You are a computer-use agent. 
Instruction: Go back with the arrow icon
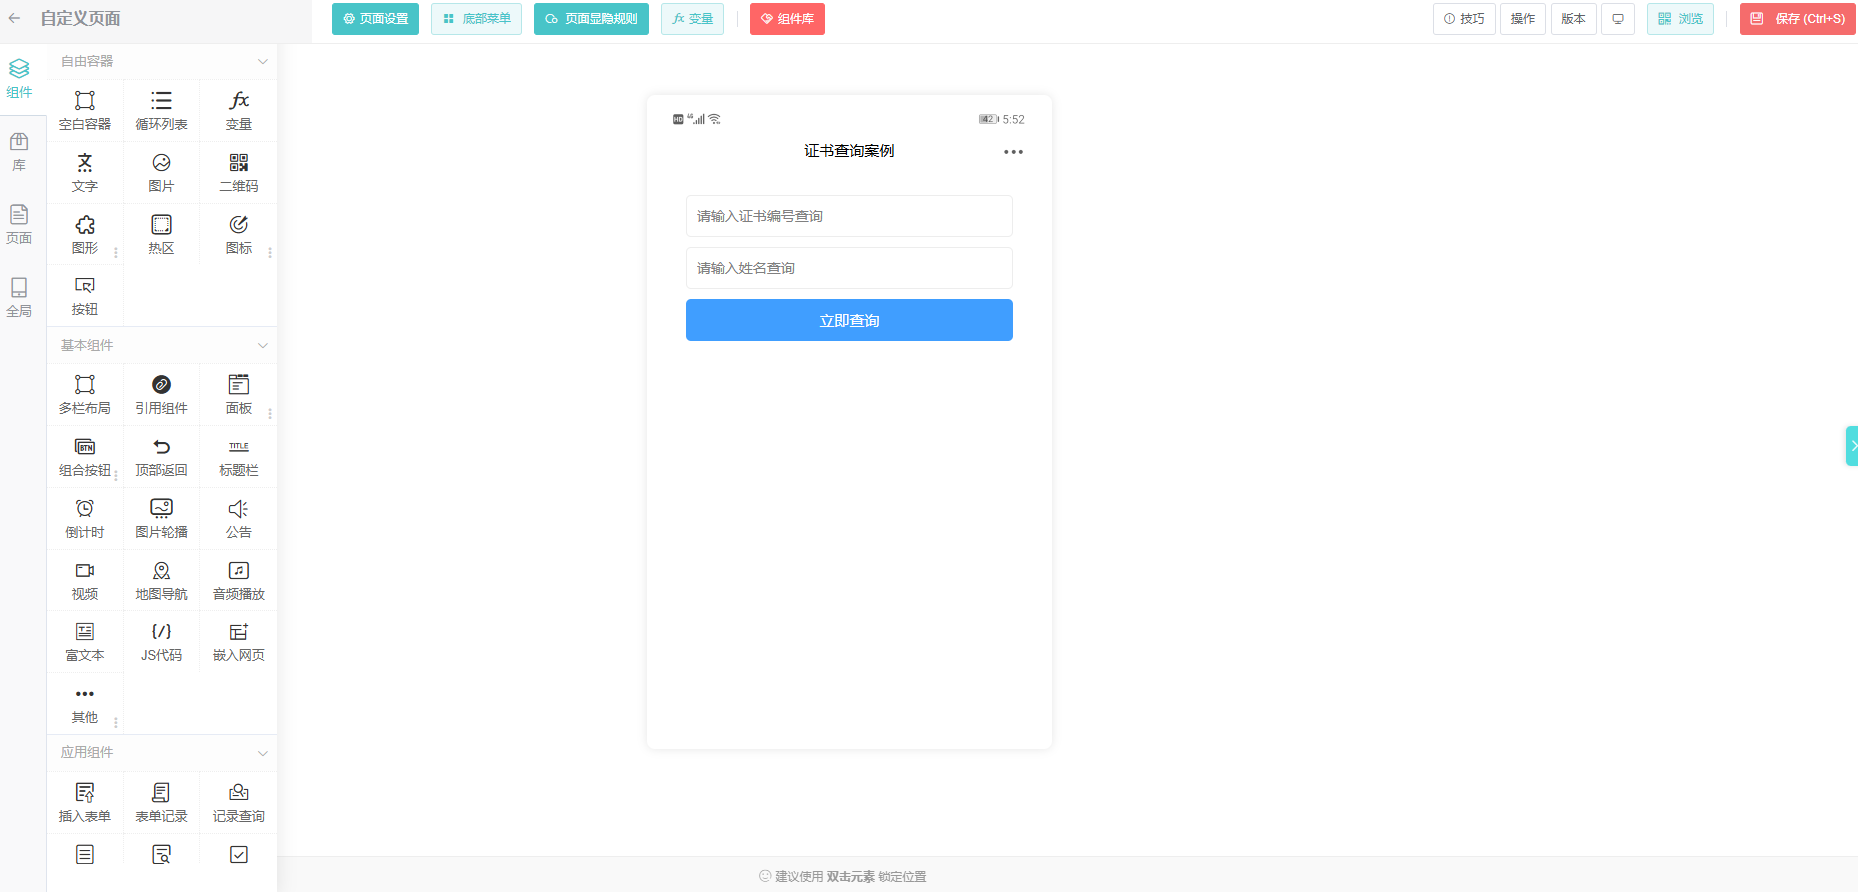coord(14,18)
